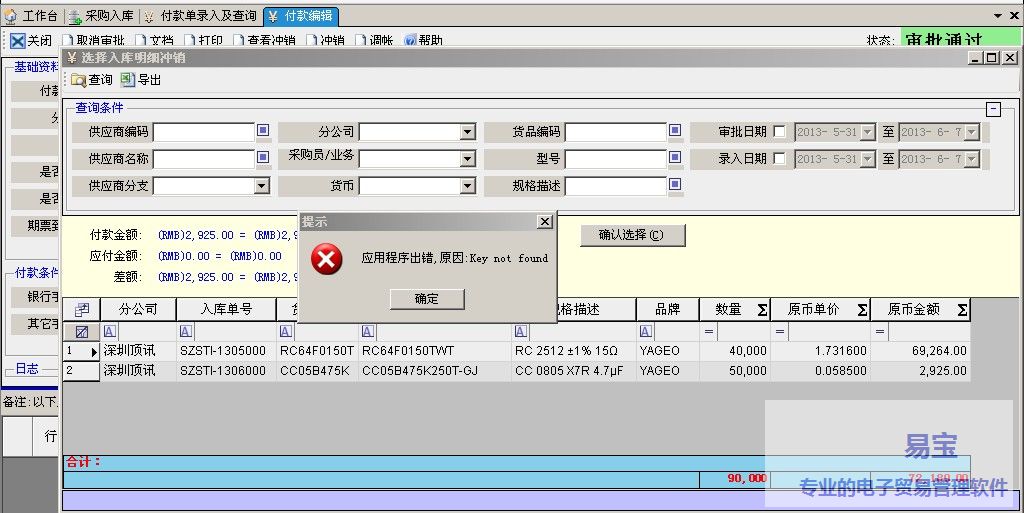Switch to the 采购入库 tab
The width and height of the screenshot is (1024, 513).
pos(101,16)
